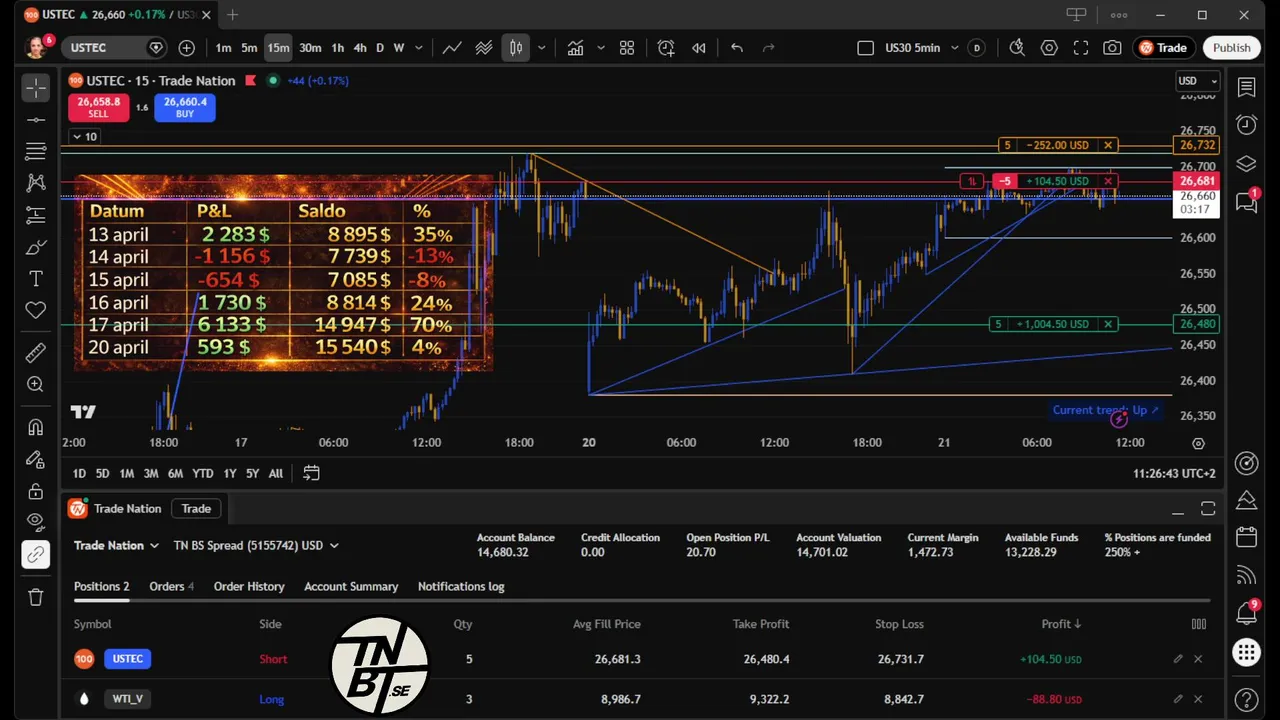Select the ruler measure tool
The height and width of the screenshot is (720, 1280).
(36, 352)
